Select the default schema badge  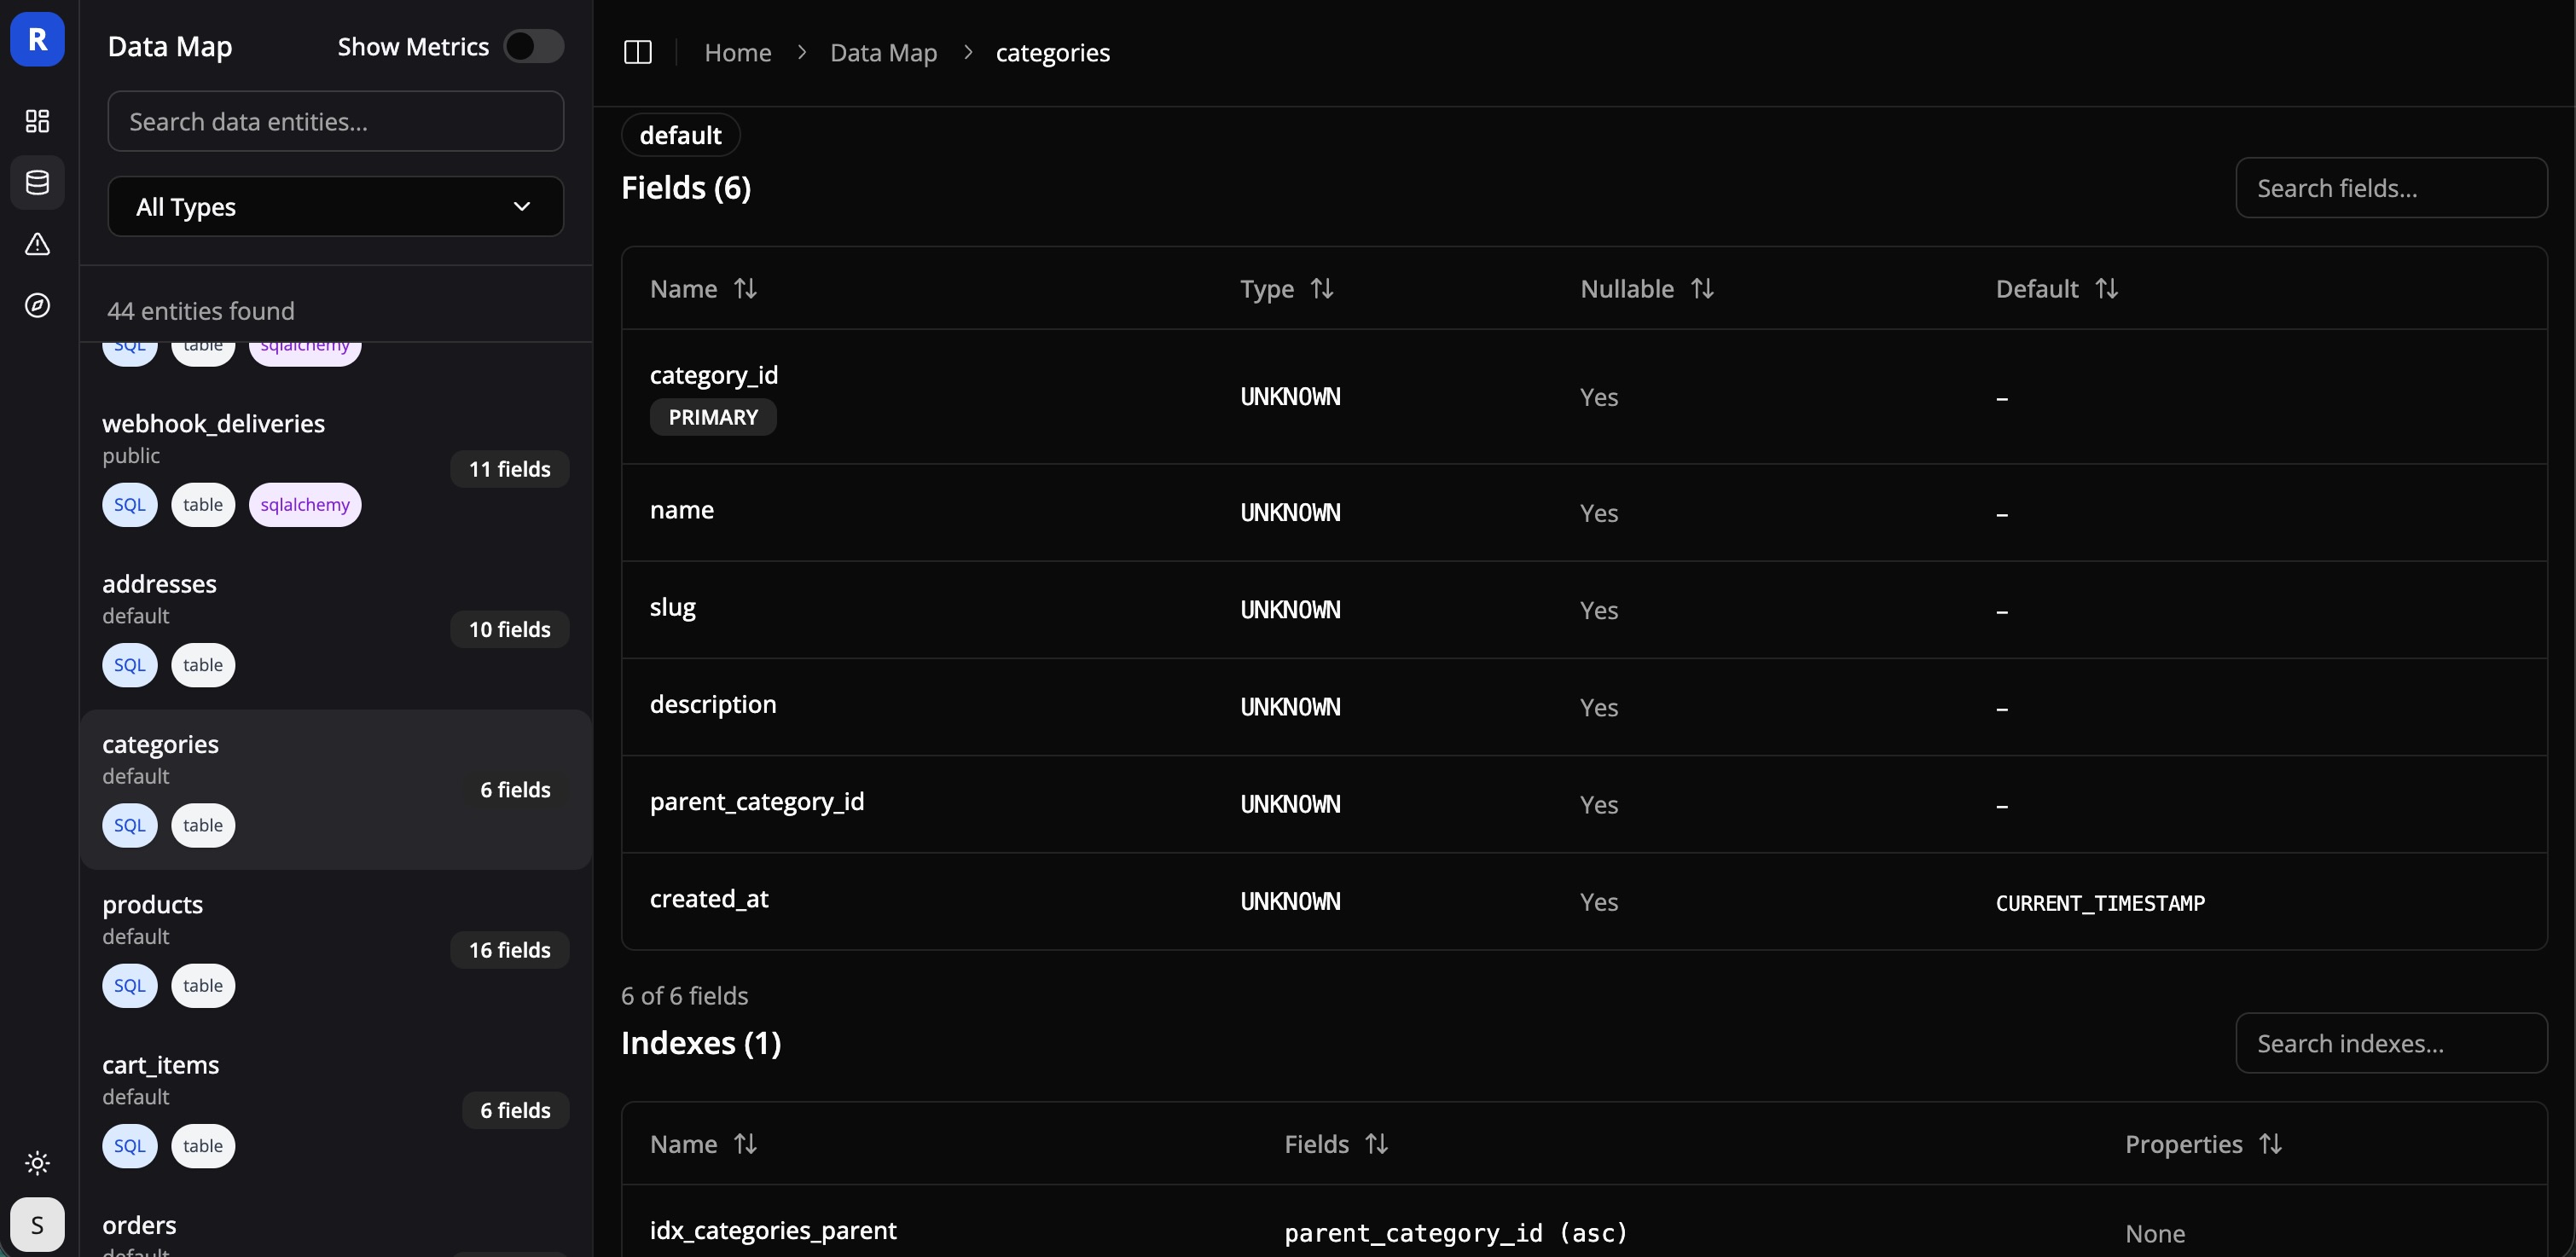click(x=679, y=135)
